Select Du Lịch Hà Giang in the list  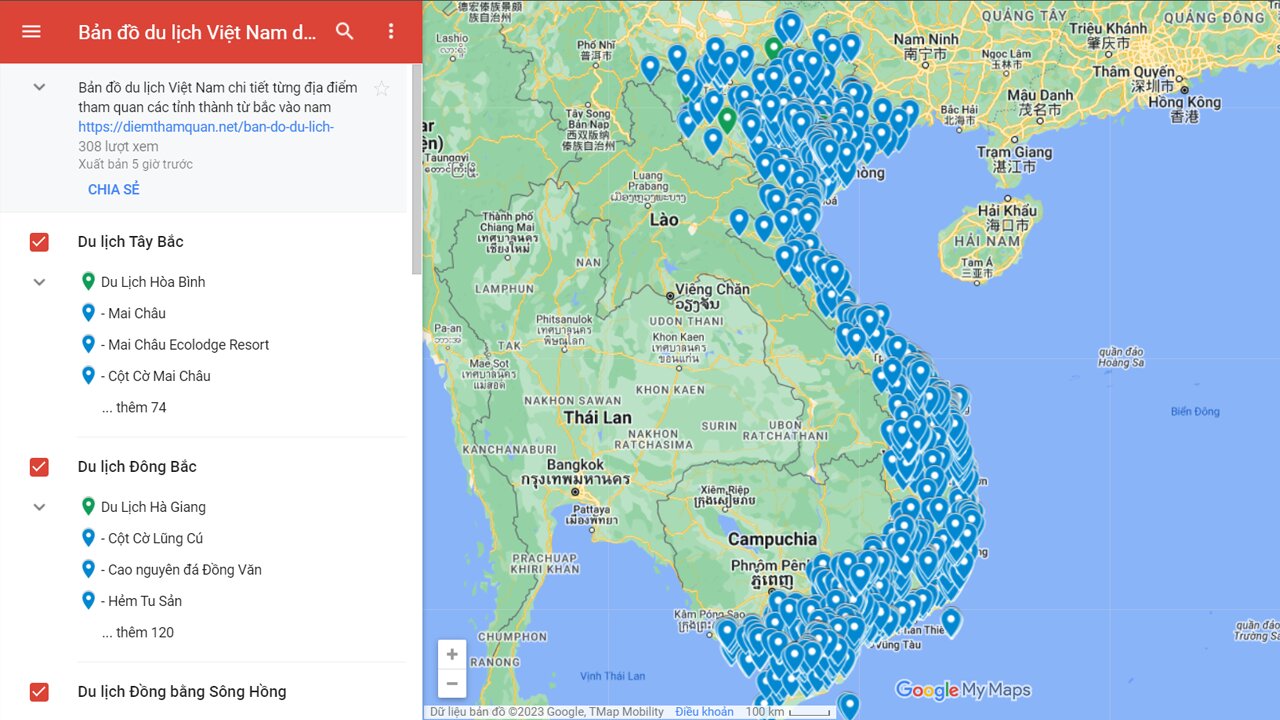pos(153,507)
